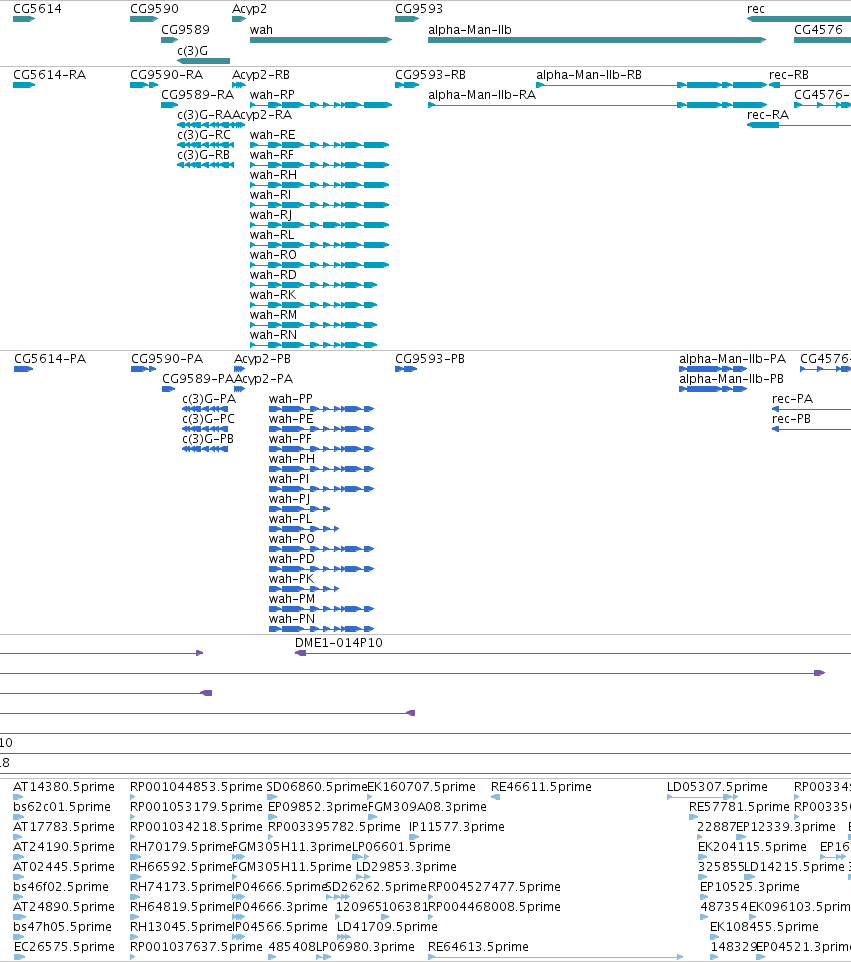Click protein CG9593-PB label
This screenshot has height=962, width=851.
tap(430, 359)
